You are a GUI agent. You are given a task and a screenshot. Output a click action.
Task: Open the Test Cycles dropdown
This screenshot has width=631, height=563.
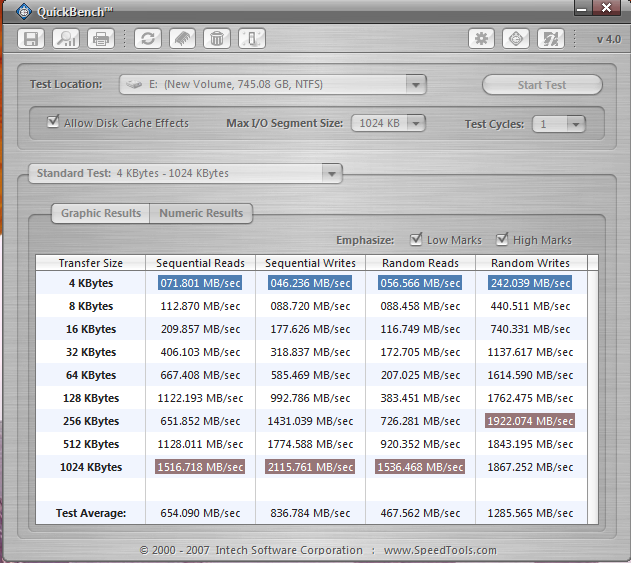(x=575, y=124)
